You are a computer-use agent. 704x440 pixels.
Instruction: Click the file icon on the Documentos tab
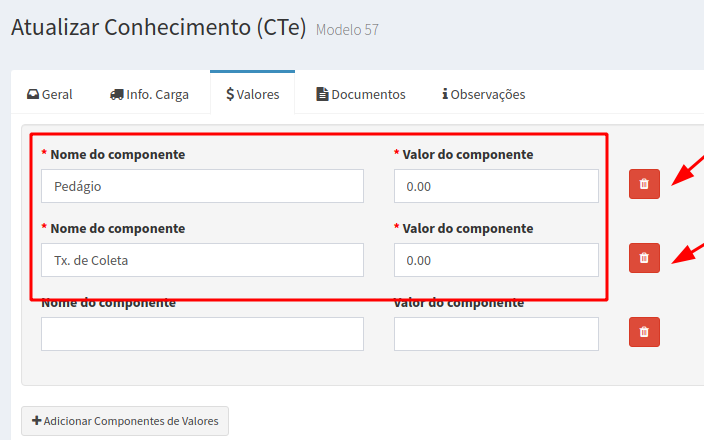click(x=322, y=95)
